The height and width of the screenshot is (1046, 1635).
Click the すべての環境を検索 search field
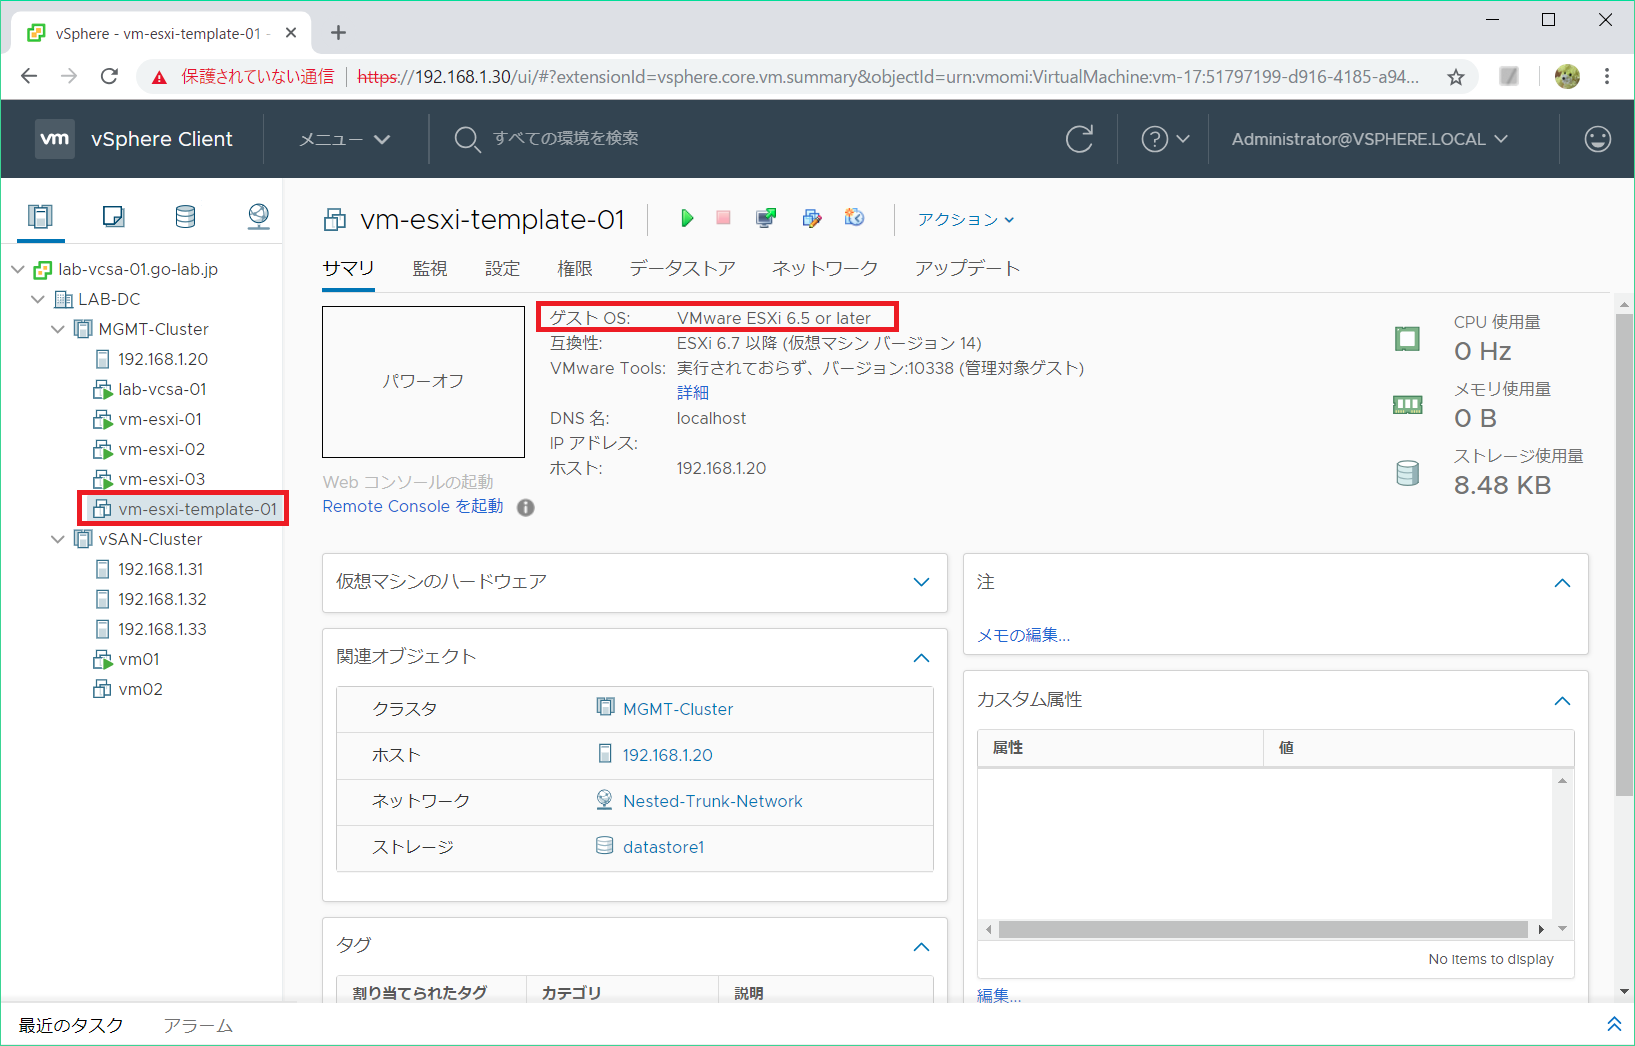pos(565,138)
